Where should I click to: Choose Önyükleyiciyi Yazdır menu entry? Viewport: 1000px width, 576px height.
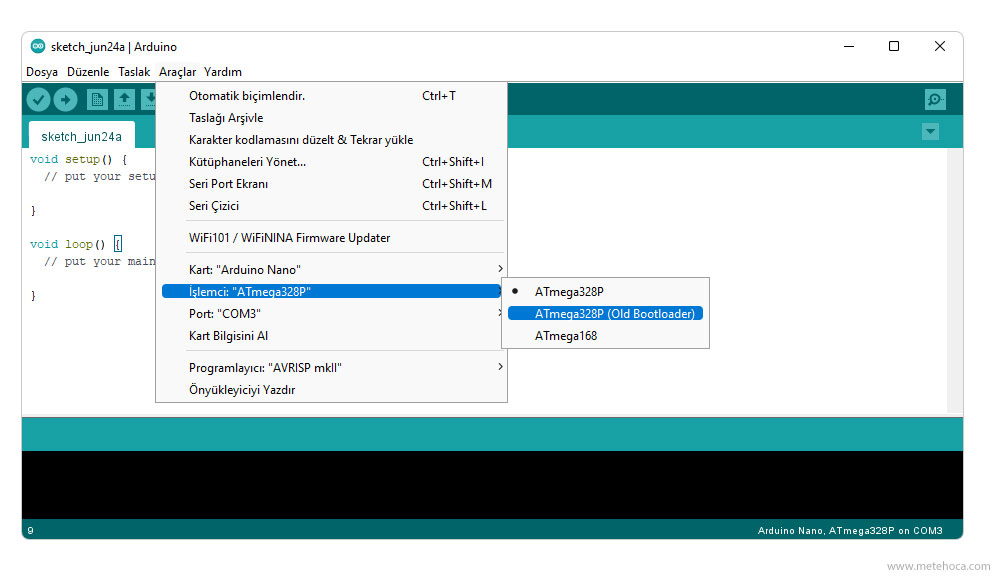[x=332, y=390]
